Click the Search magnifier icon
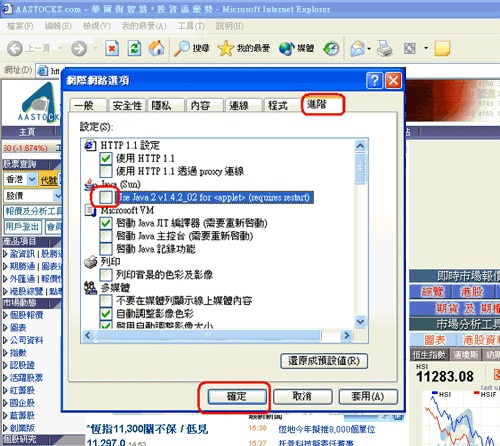This screenshot has width=500, height=446. point(182,49)
